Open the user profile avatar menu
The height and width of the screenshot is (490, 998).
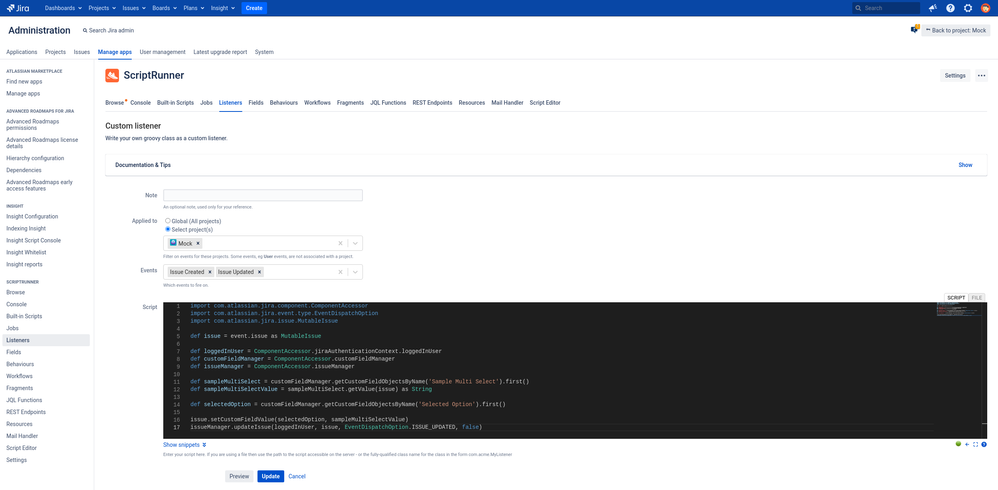point(985,8)
